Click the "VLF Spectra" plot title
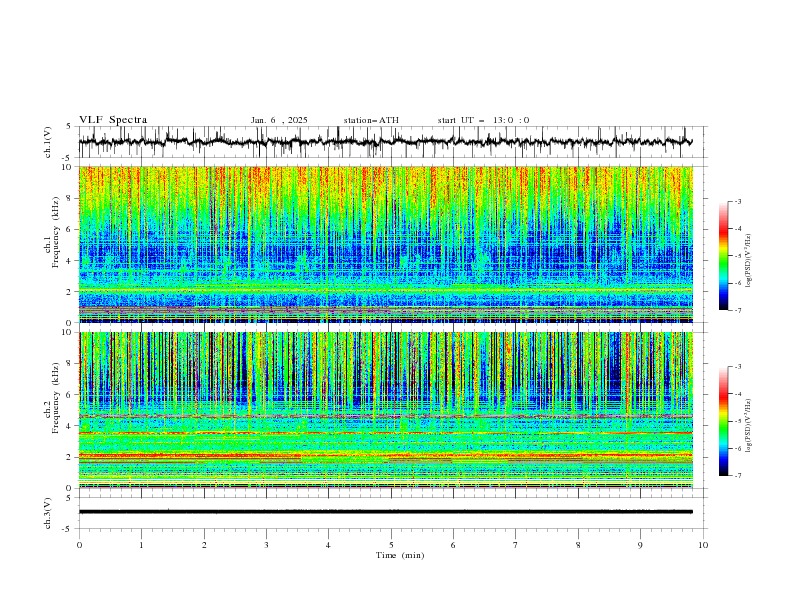The width and height of the screenshot is (792, 612). [113, 120]
